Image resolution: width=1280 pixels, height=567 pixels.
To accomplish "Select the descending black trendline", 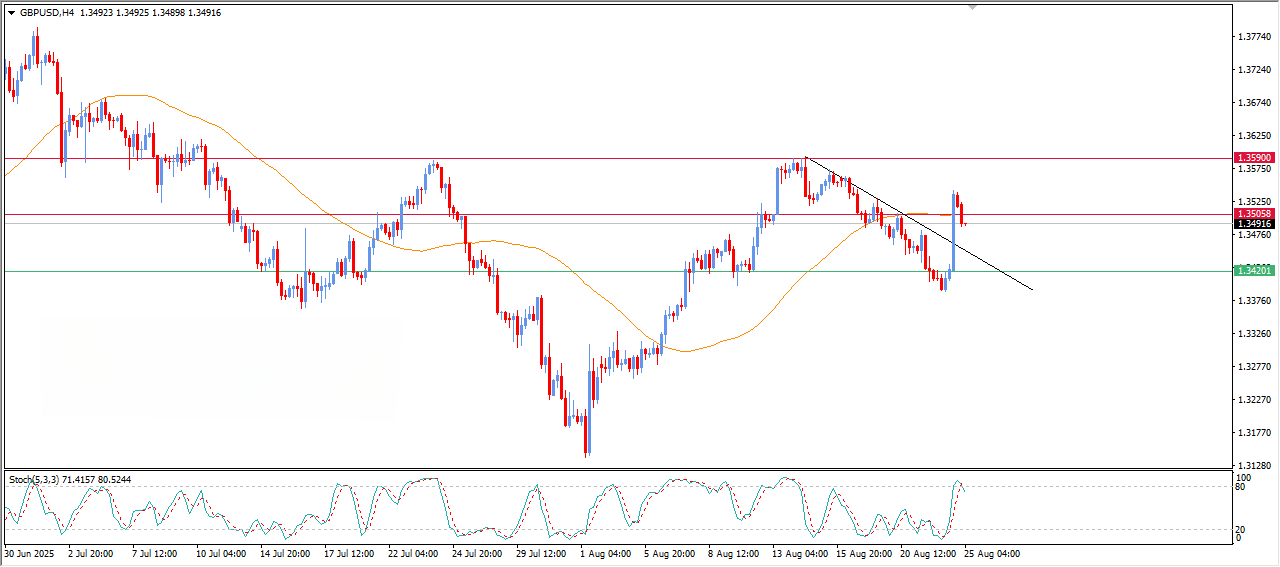I will (x=918, y=224).
